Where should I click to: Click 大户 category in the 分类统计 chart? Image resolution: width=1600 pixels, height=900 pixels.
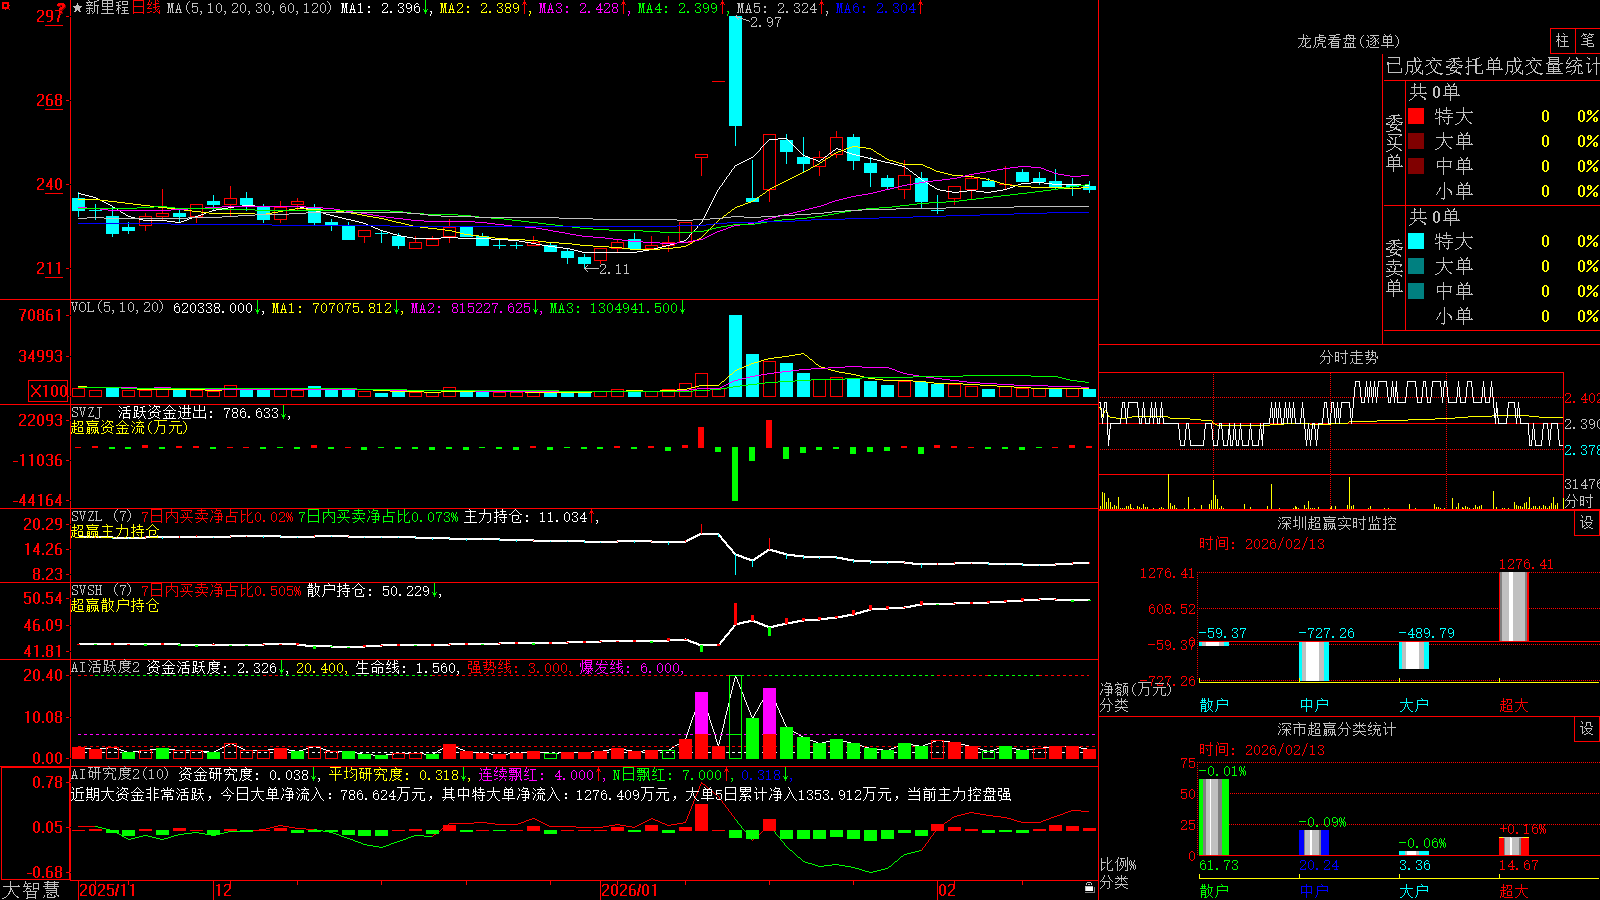tap(1414, 890)
